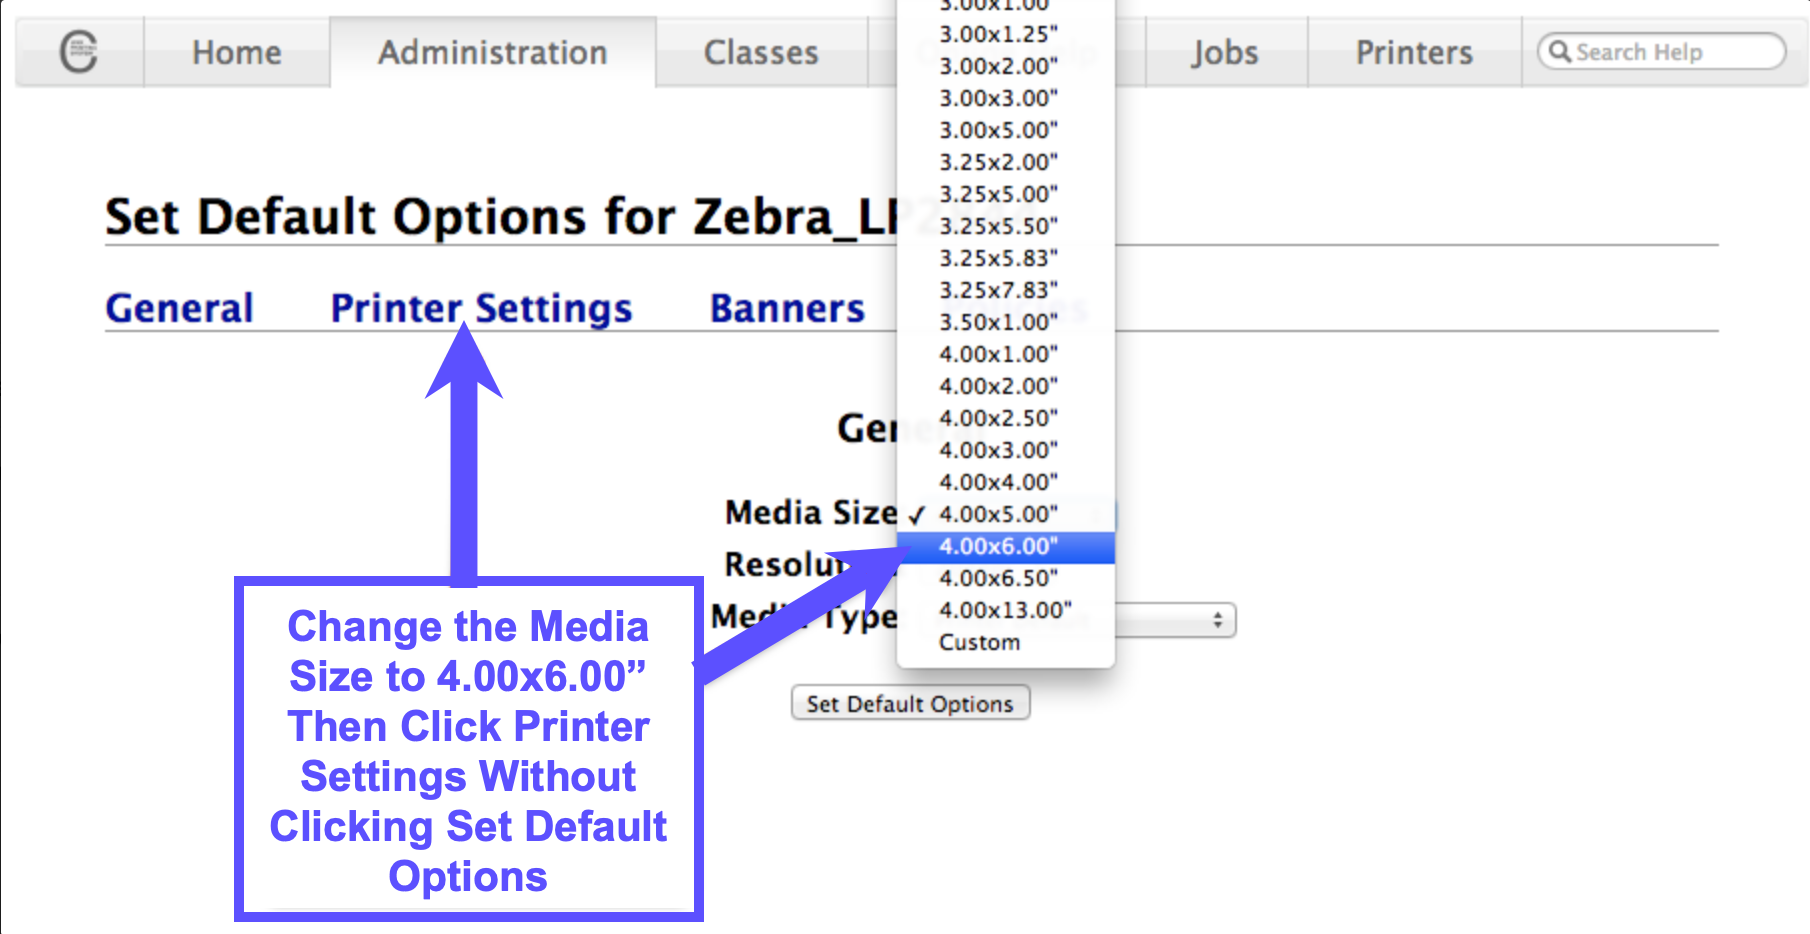
Task: Open the Banners section link
Action: (x=786, y=308)
